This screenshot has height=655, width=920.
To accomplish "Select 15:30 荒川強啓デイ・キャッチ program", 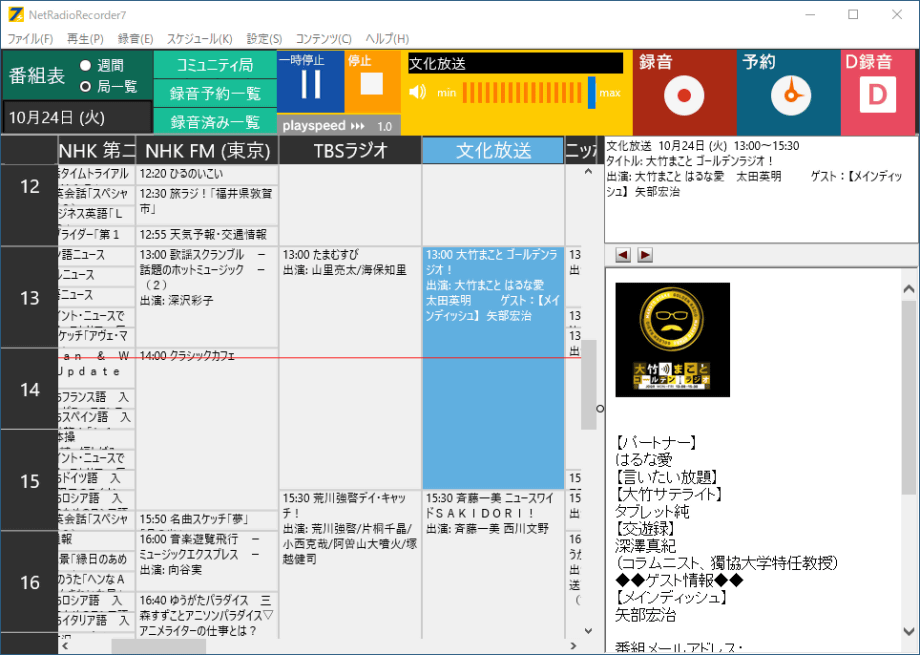I will [x=350, y=565].
